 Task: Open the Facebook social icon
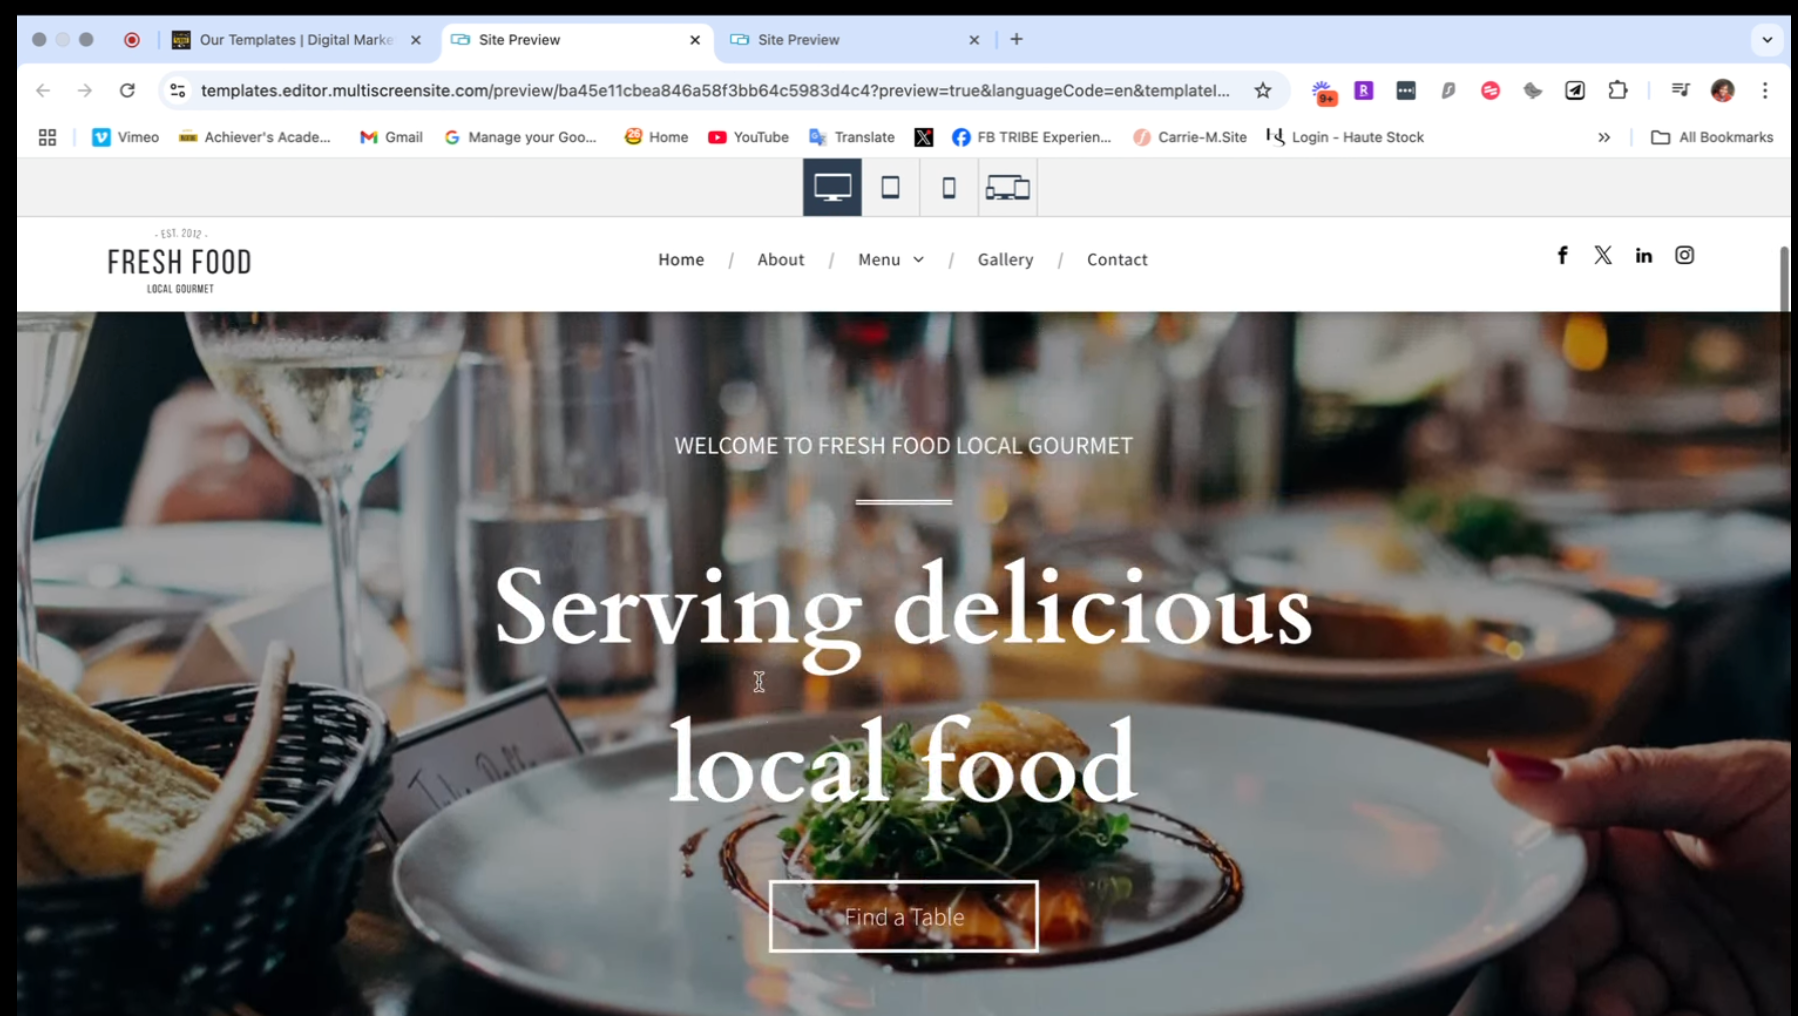click(1562, 255)
